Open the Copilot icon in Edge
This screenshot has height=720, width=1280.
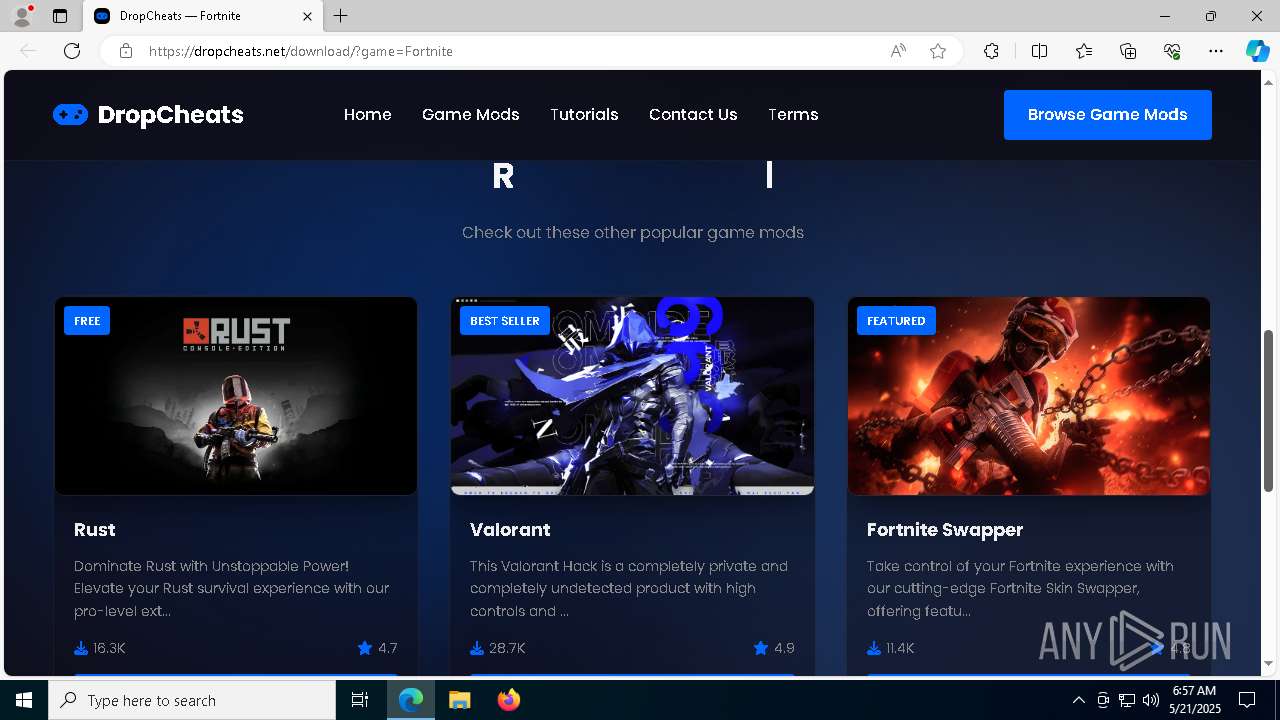pos(1257,51)
